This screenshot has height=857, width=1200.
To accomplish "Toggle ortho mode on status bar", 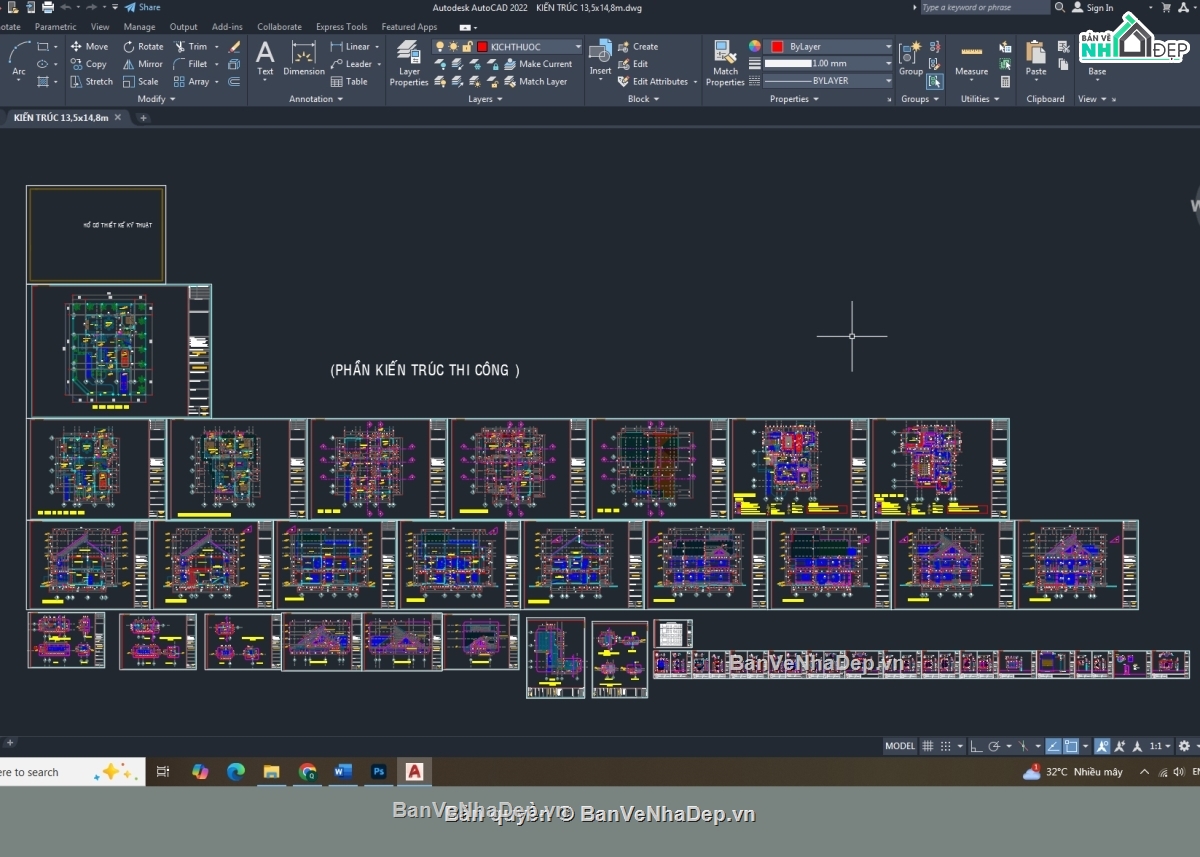I will tap(977, 746).
